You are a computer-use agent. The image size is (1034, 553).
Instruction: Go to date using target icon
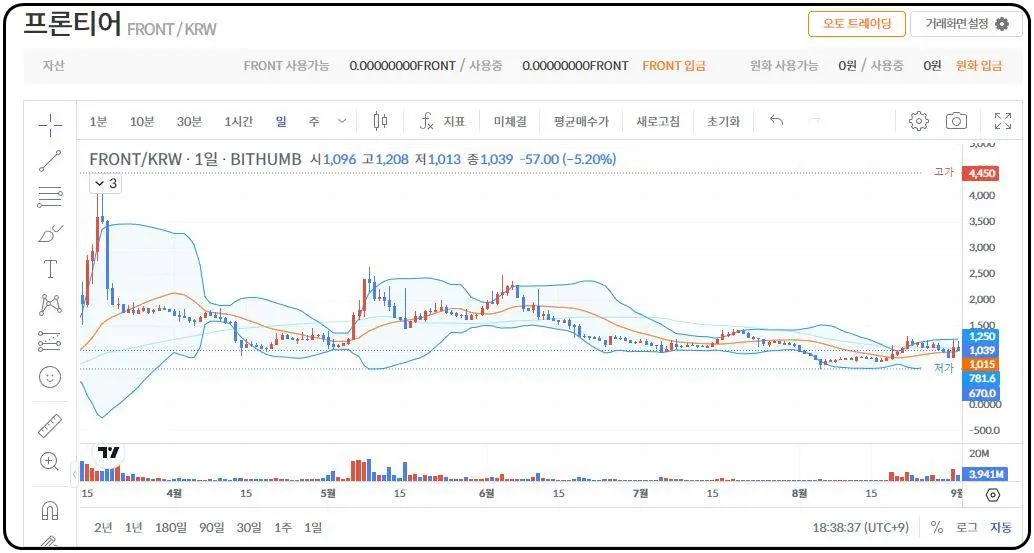[993, 494]
